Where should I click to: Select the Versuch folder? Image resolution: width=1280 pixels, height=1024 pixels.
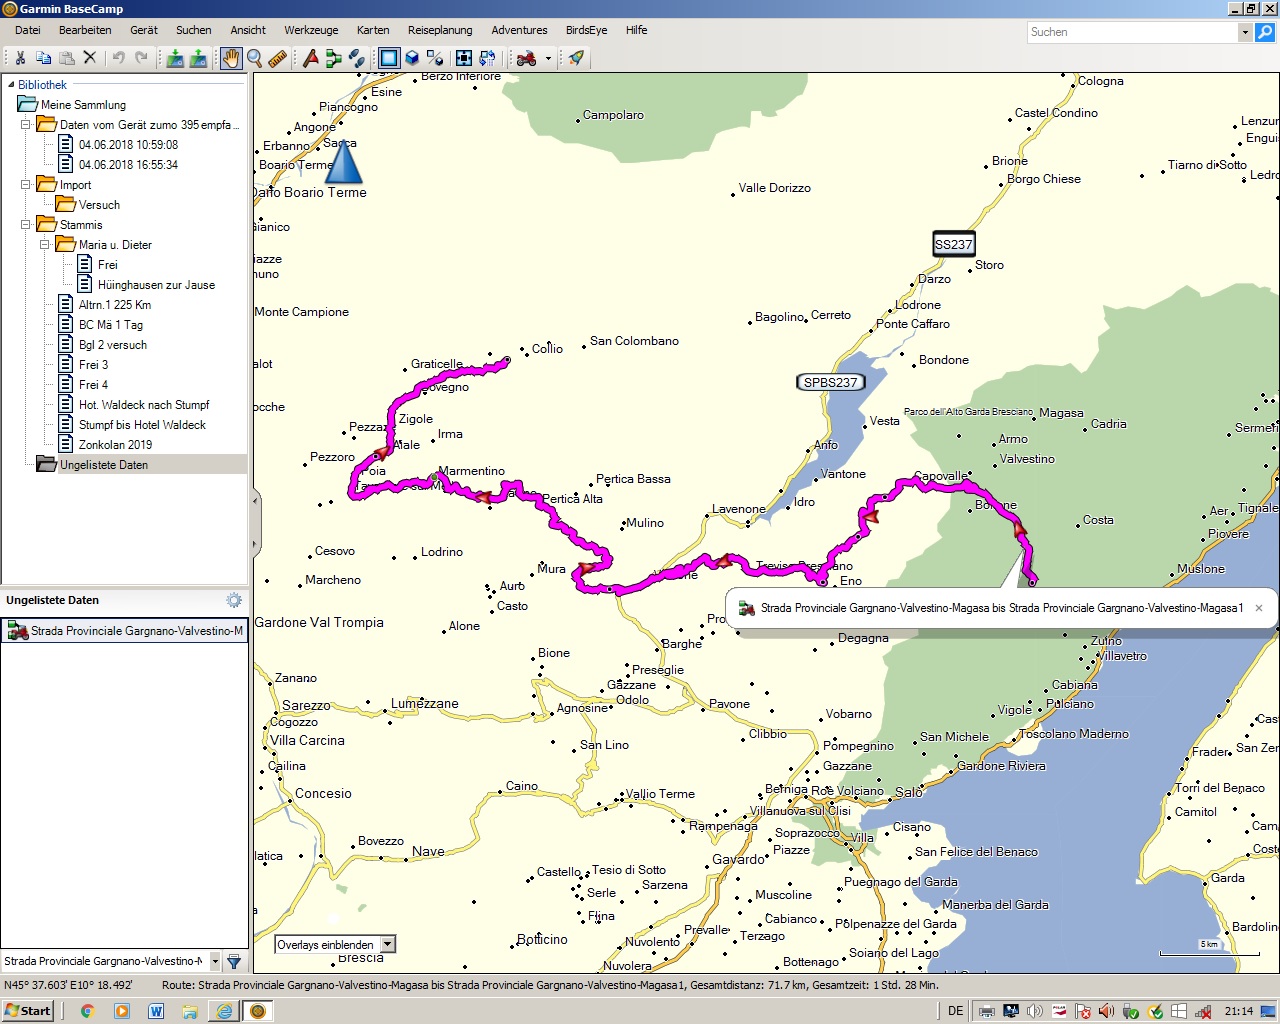[x=99, y=205]
